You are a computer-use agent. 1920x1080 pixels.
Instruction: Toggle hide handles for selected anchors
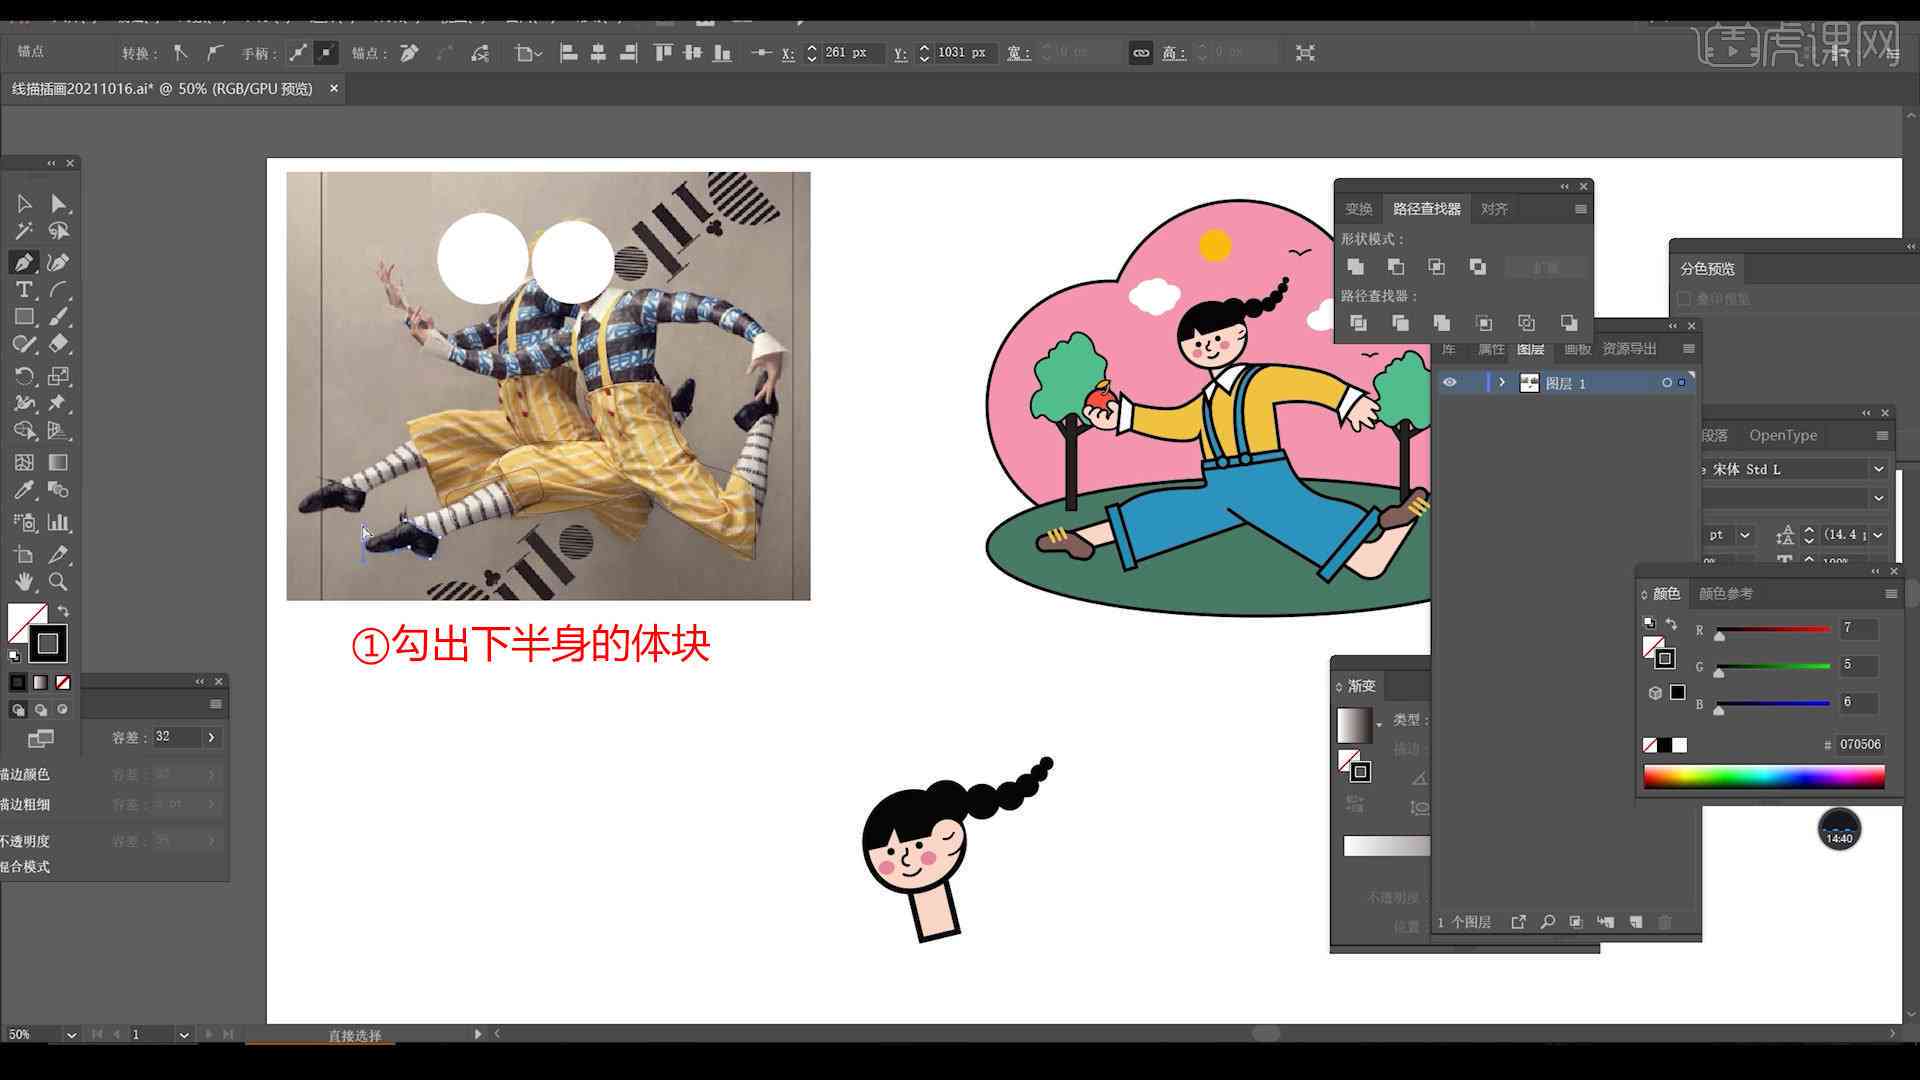pos(326,53)
